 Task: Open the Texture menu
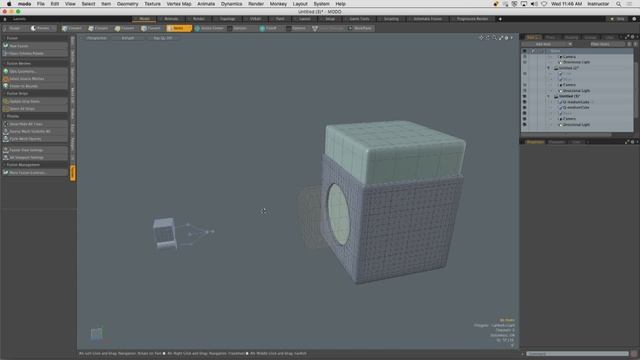click(x=152, y=4)
